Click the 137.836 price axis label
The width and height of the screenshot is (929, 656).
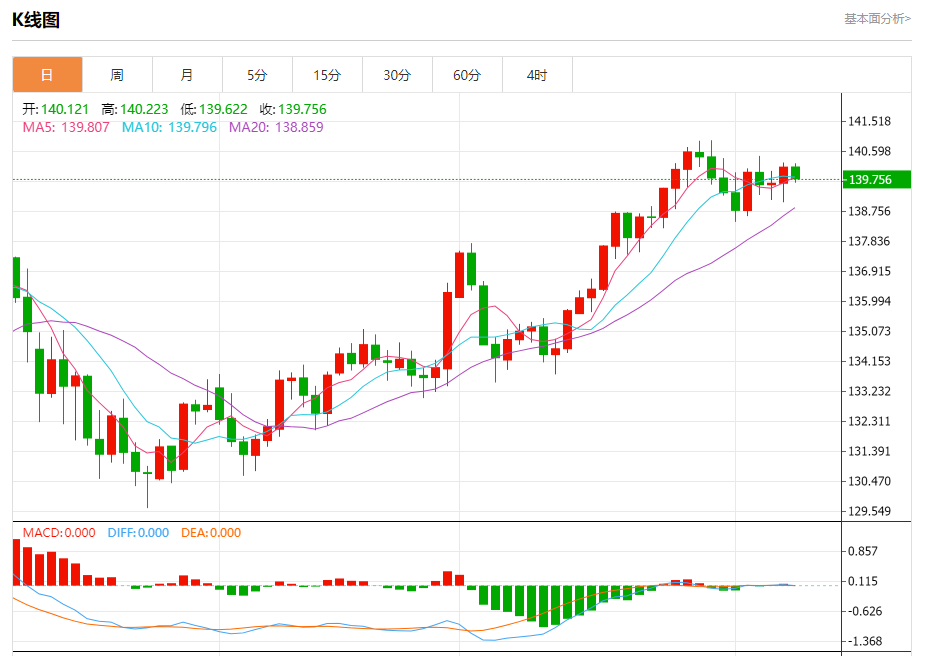pos(869,241)
